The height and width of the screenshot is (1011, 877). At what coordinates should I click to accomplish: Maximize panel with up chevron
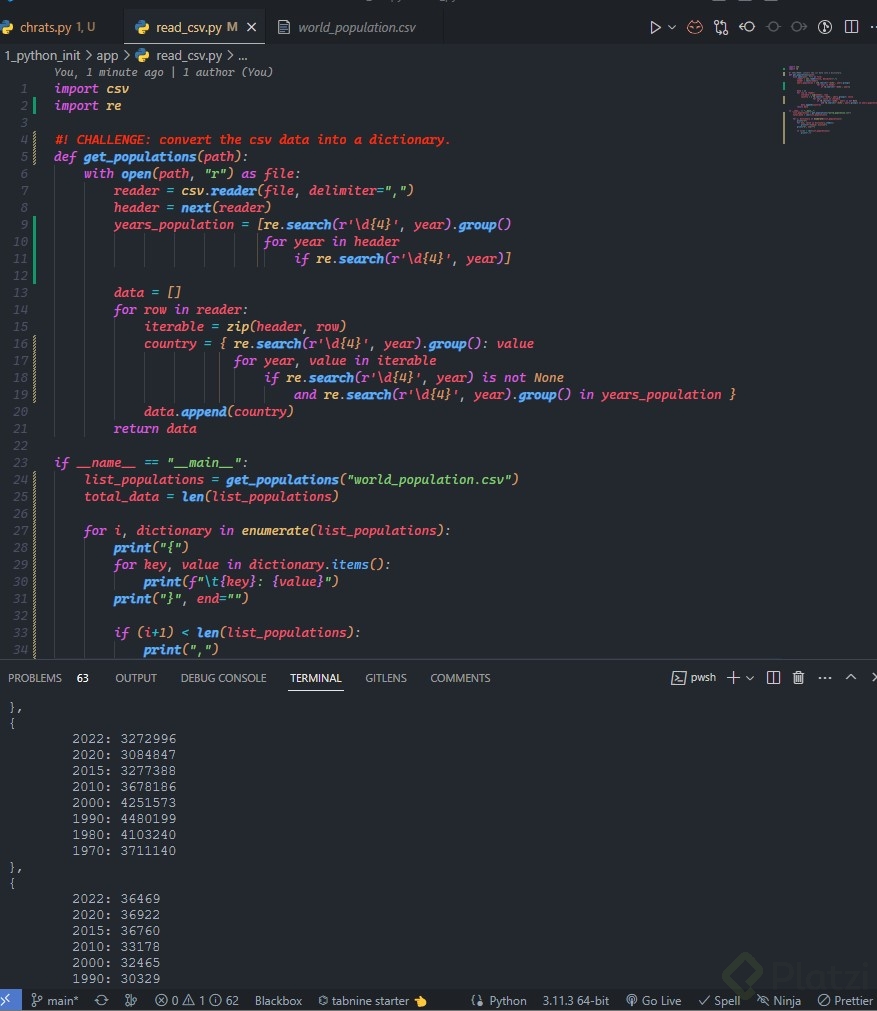click(x=851, y=677)
